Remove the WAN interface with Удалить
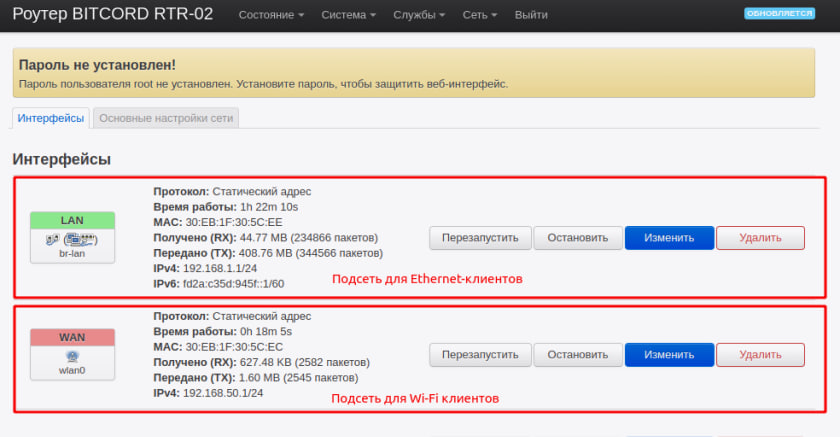The image size is (840, 437). pyautogui.click(x=760, y=355)
